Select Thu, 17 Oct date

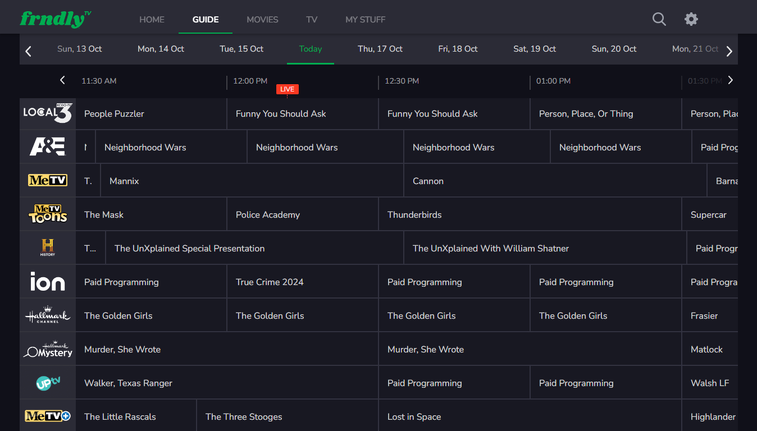click(380, 49)
